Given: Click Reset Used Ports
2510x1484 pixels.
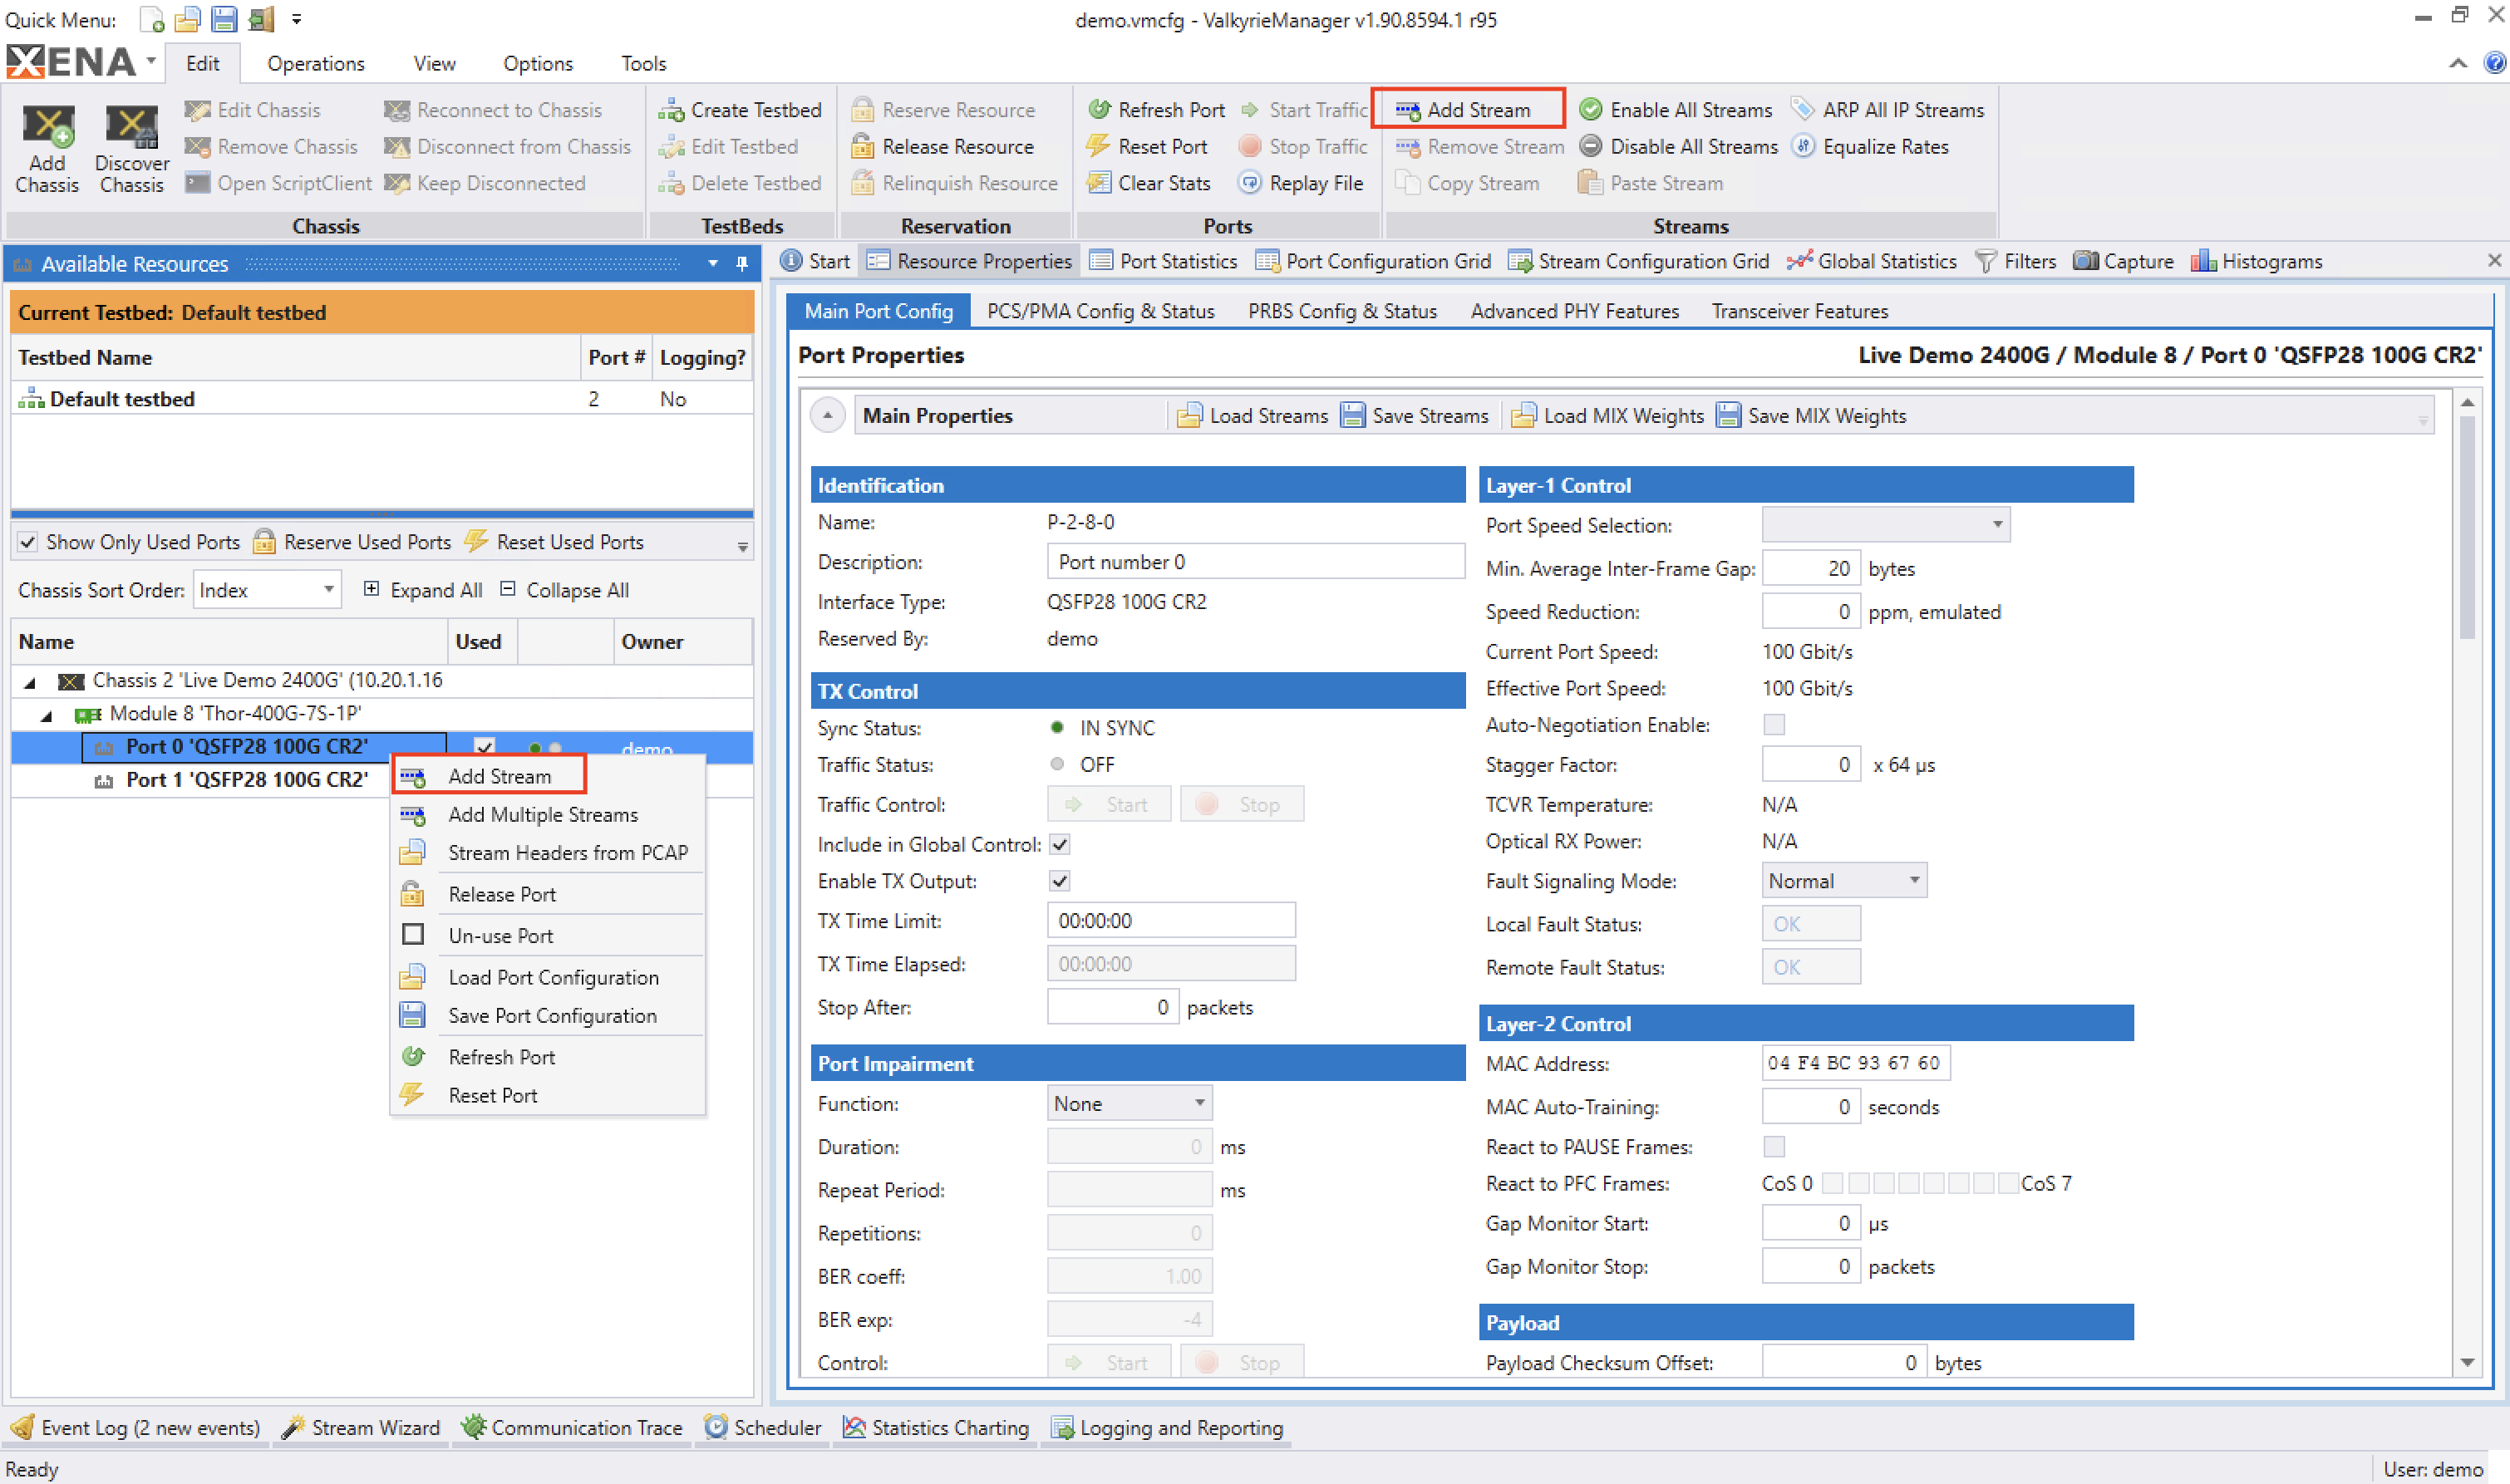Looking at the screenshot, I should tap(556, 542).
